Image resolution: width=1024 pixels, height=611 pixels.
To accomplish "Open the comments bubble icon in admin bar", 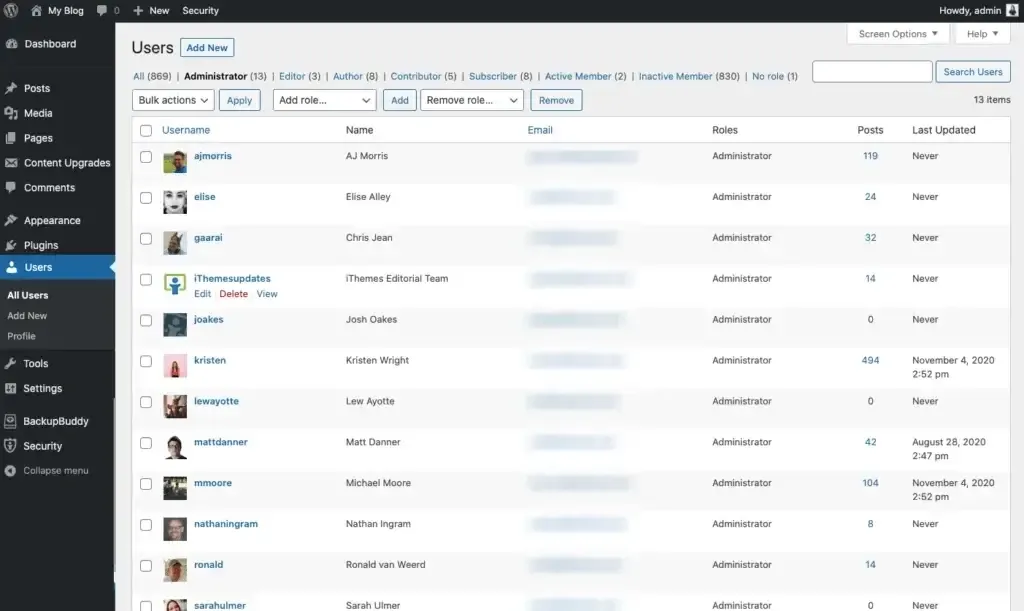I will [x=103, y=10].
